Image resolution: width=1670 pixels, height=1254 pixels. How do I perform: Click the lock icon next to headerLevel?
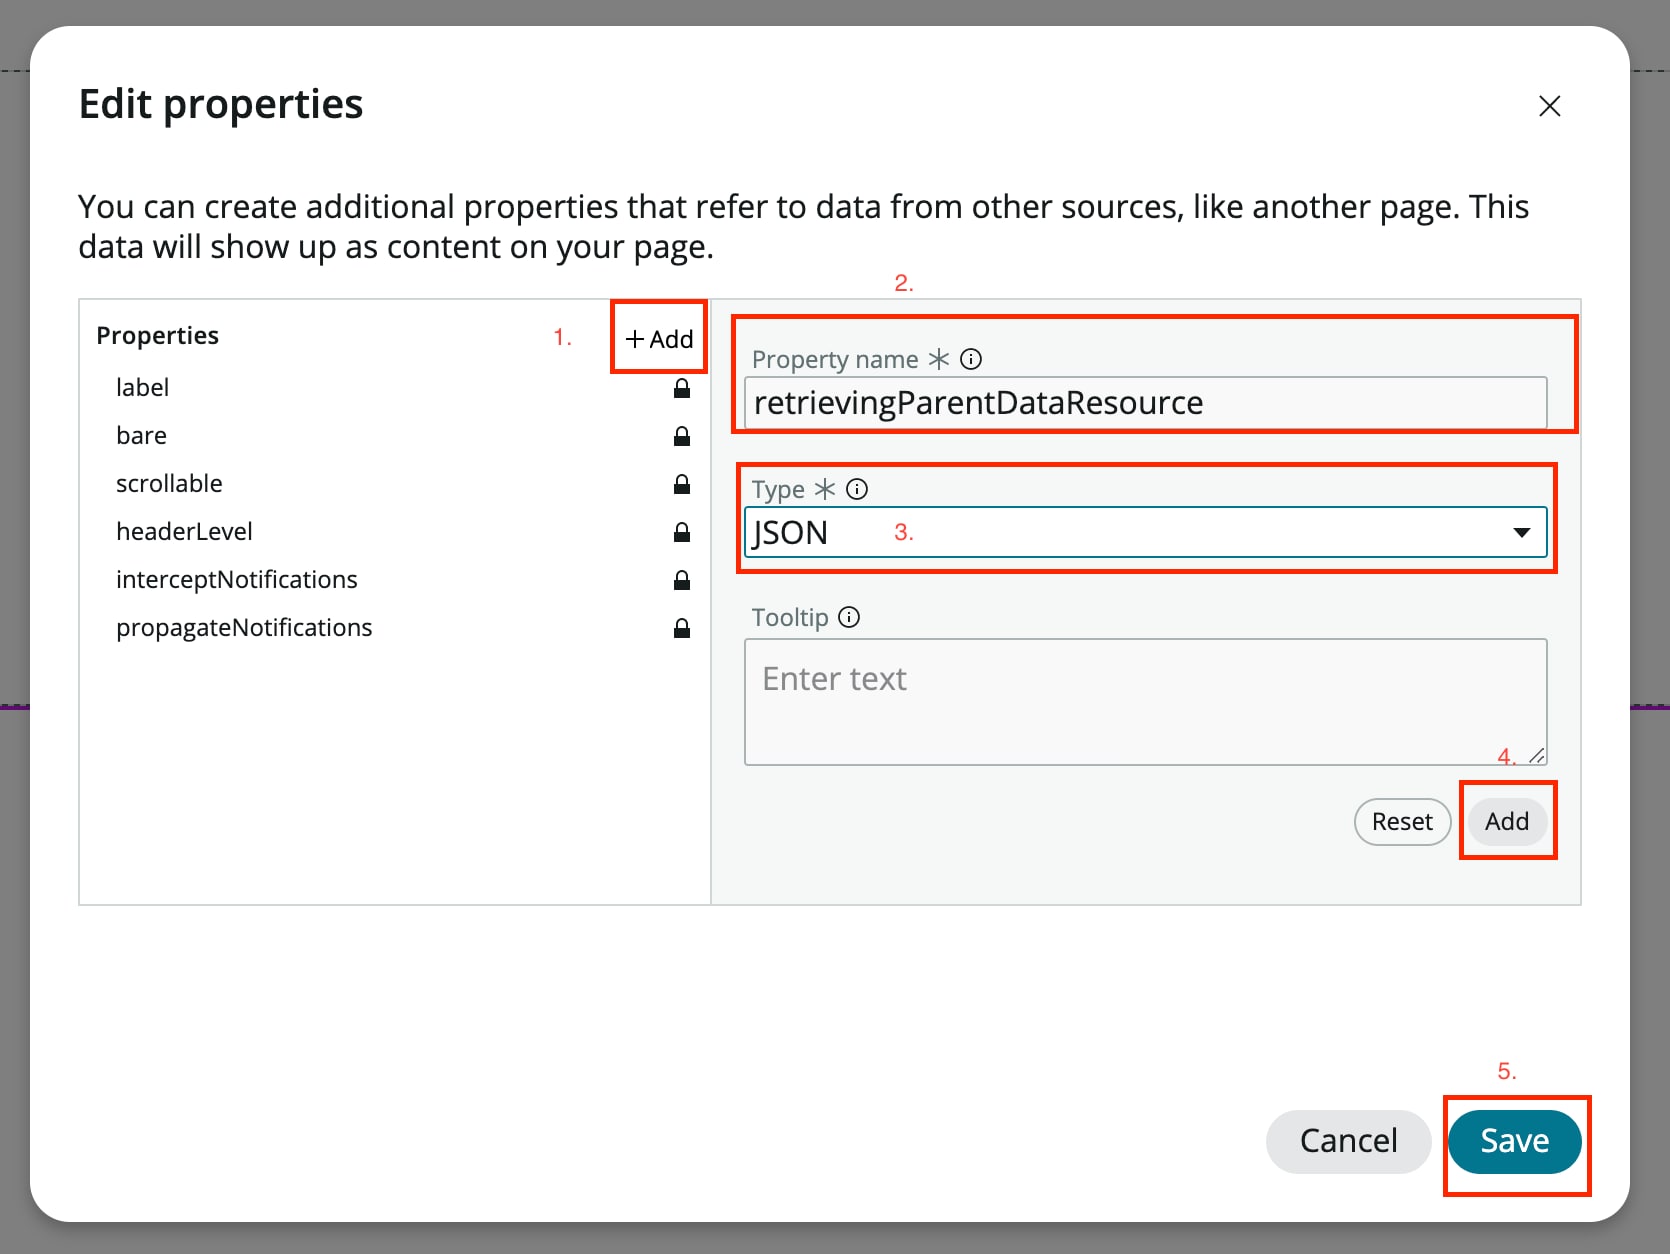tap(681, 532)
